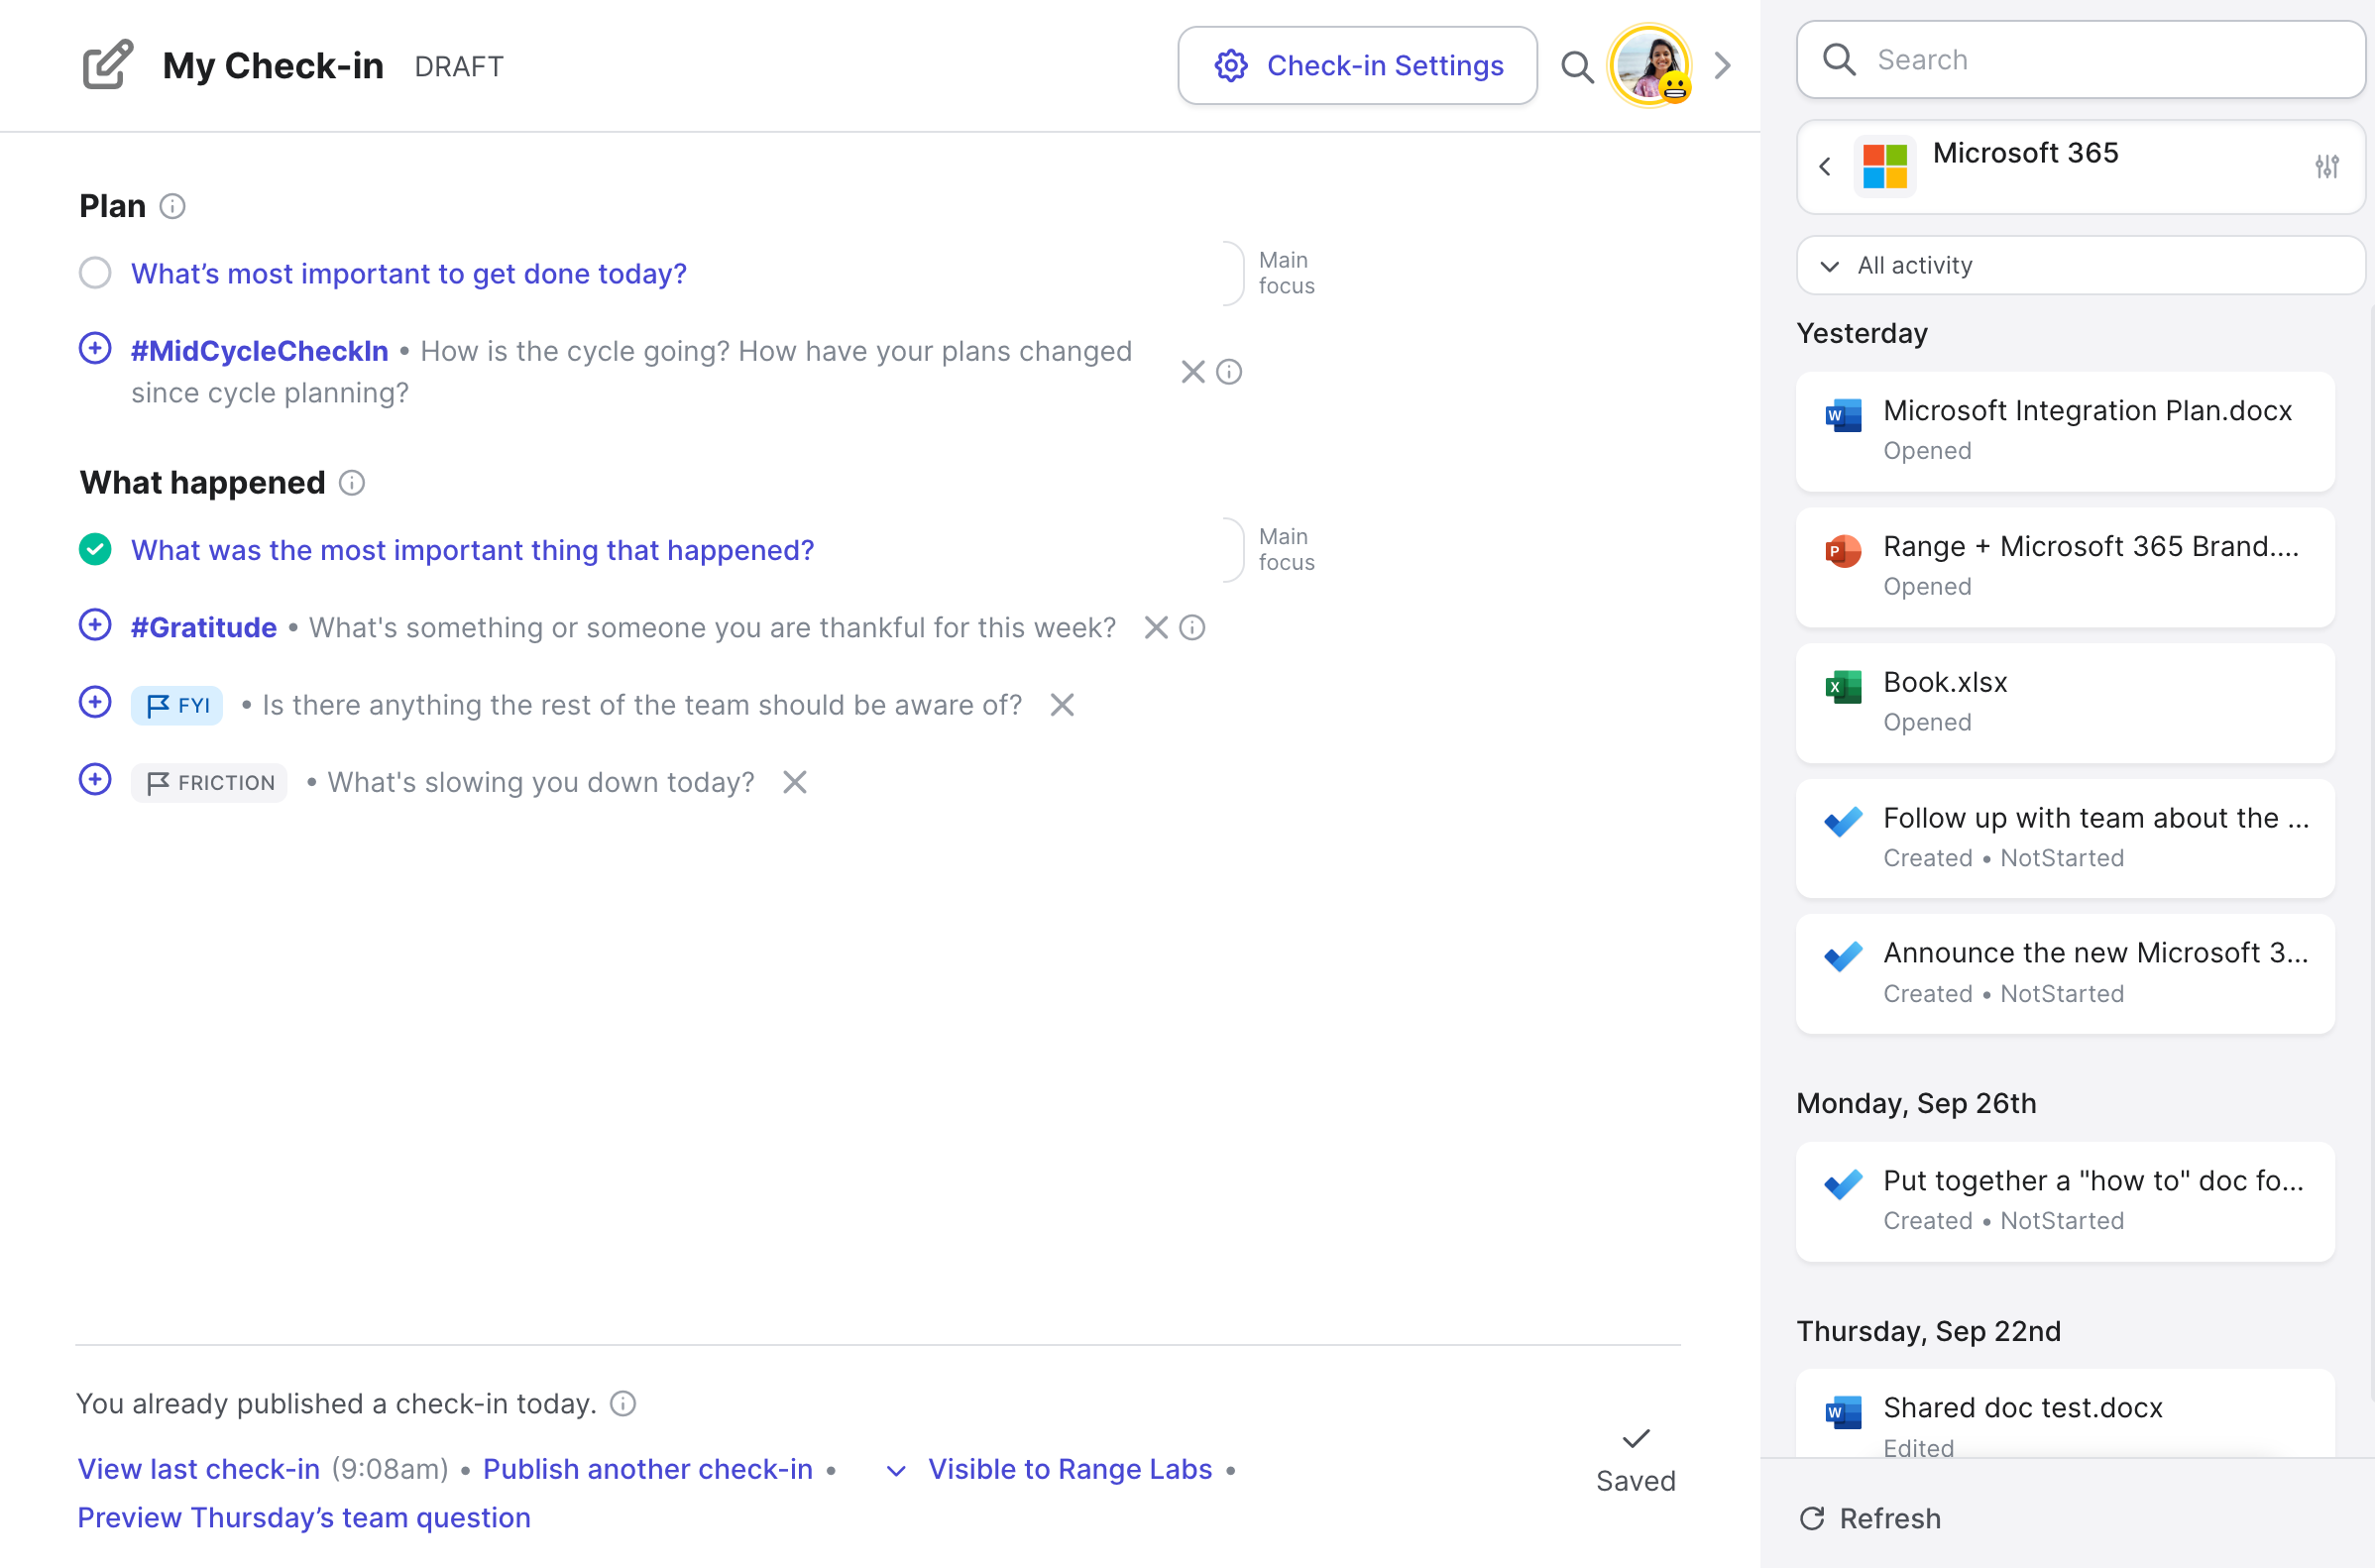Click the Microsoft 365 logo
Screen dimensions: 2375x1568
1885,166
